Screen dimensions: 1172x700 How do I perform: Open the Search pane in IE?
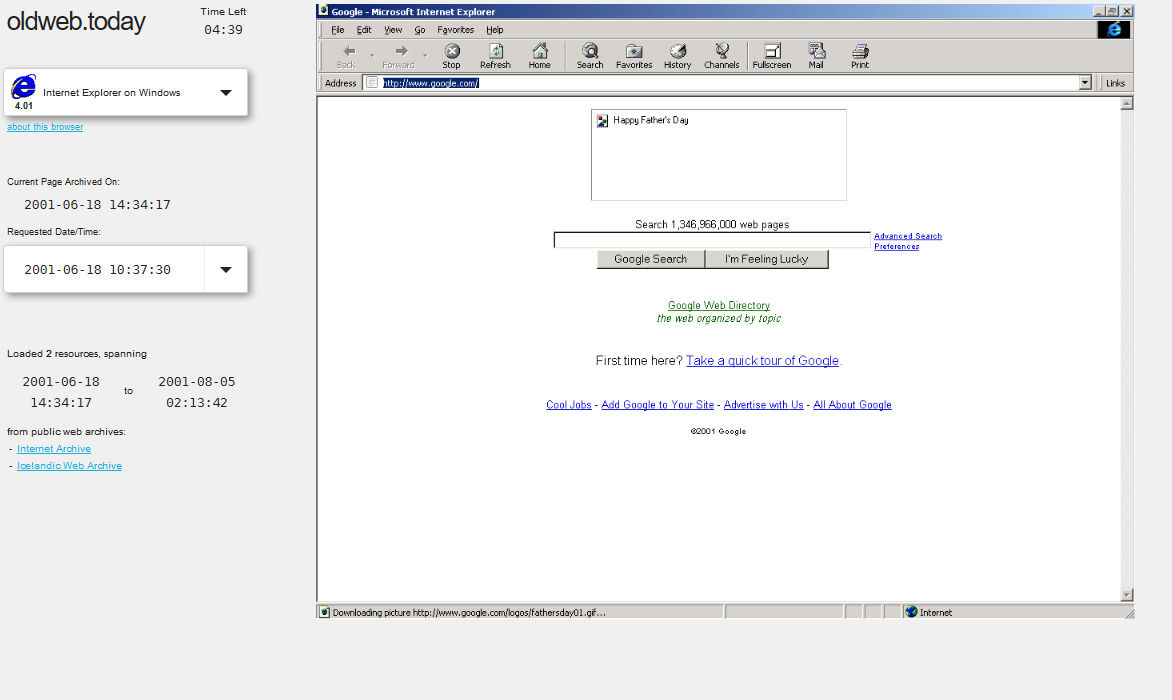tap(590, 56)
